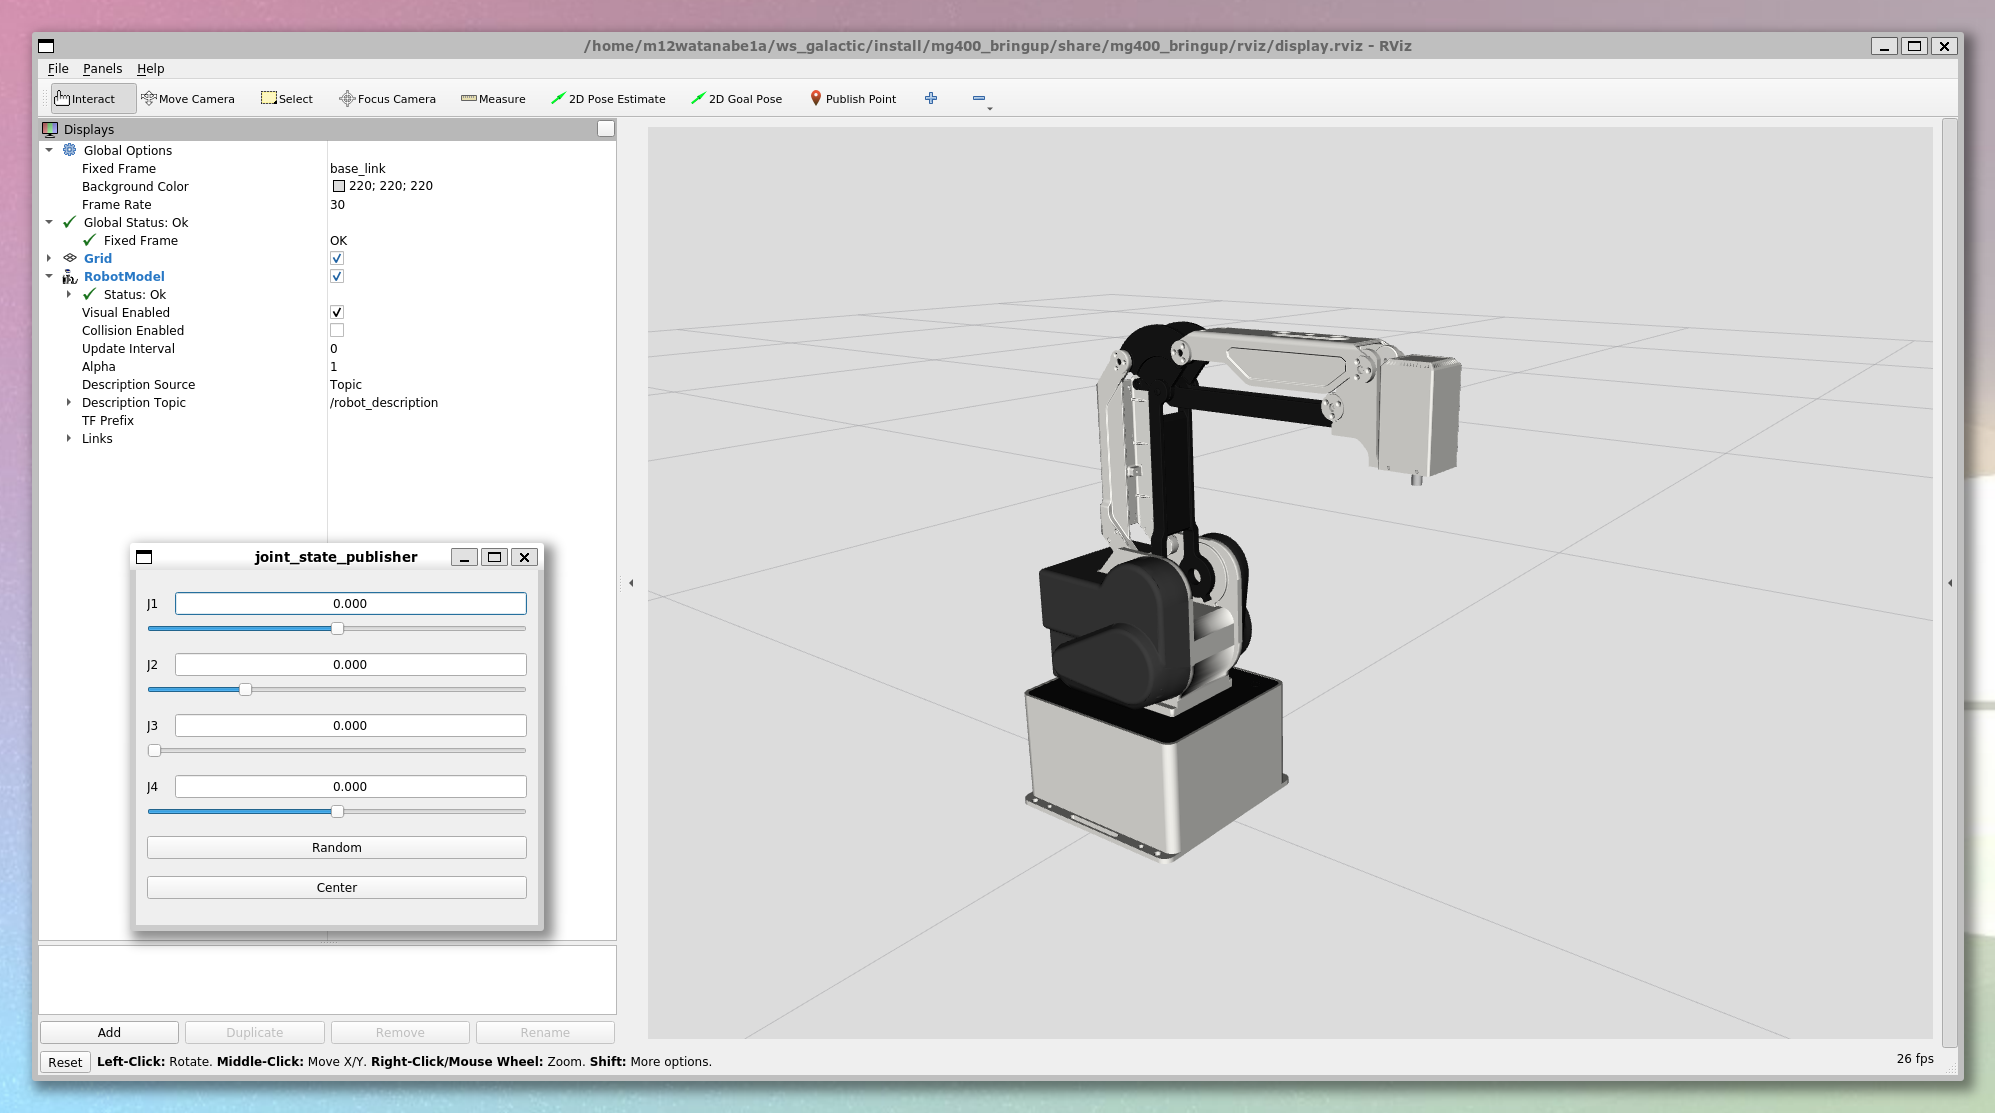Collapse the Global Options section
Image resolution: width=1995 pixels, height=1113 pixels.
pos(49,151)
